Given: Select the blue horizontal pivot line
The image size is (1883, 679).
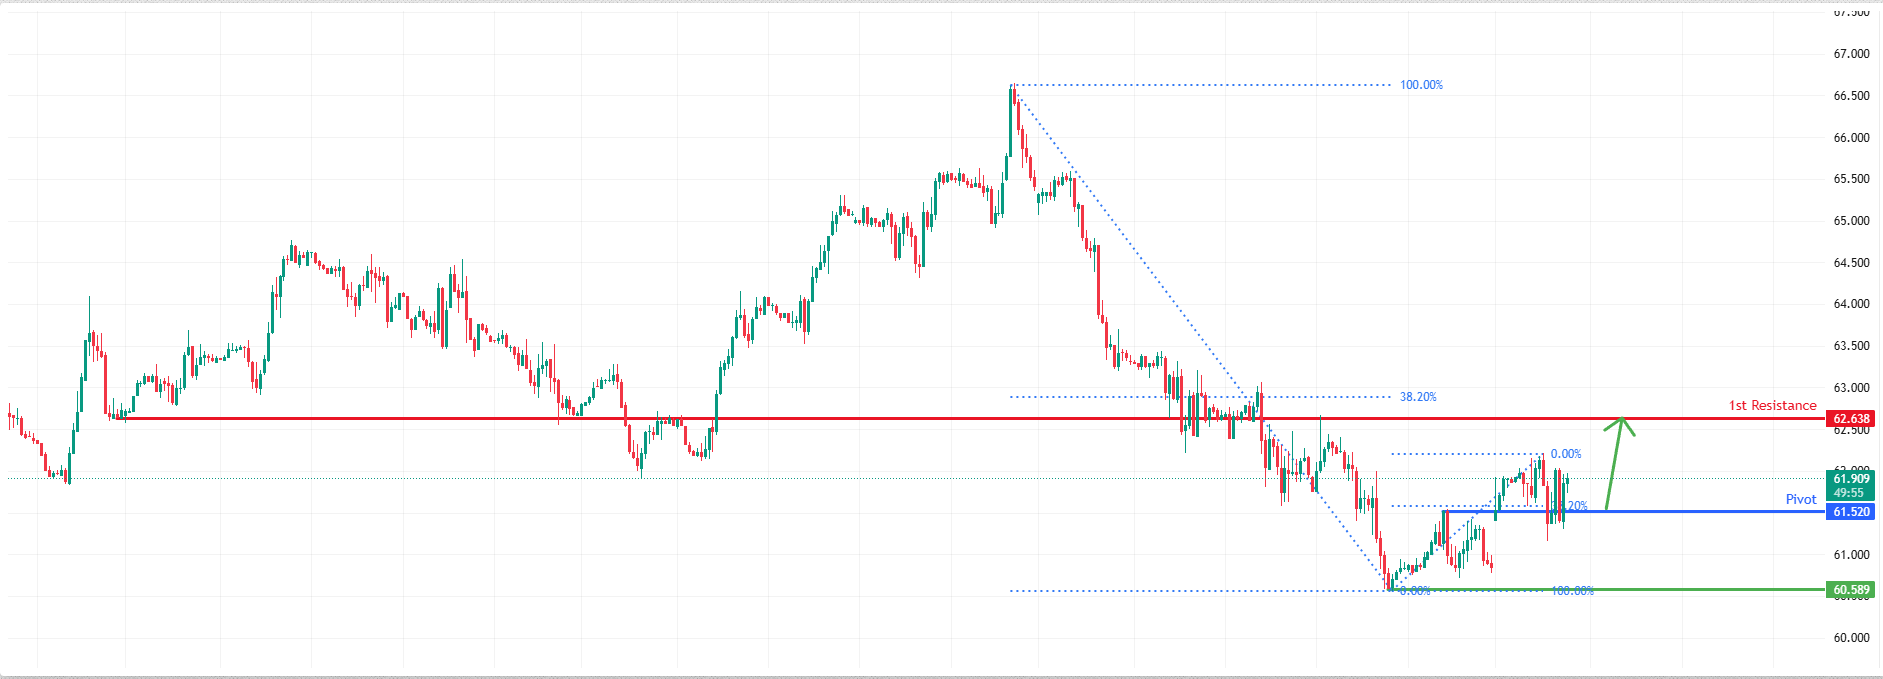Looking at the screenshot, I should coord(1700,511).
